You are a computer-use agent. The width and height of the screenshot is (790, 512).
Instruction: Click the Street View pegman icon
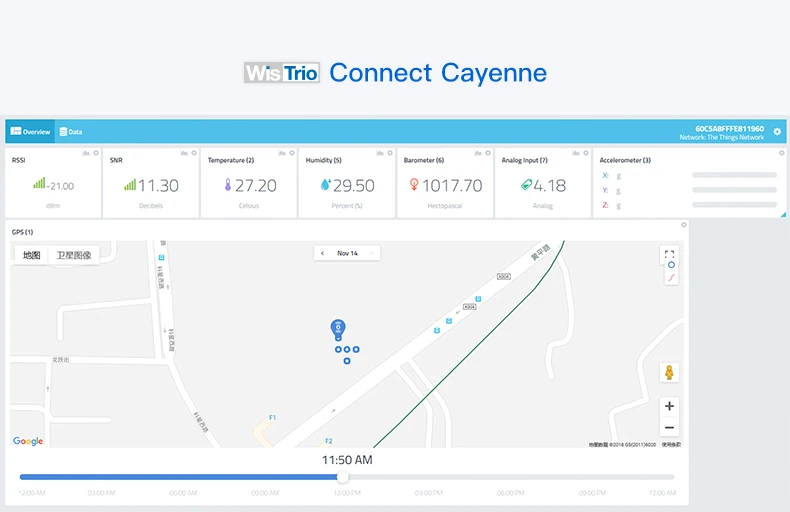669,372
